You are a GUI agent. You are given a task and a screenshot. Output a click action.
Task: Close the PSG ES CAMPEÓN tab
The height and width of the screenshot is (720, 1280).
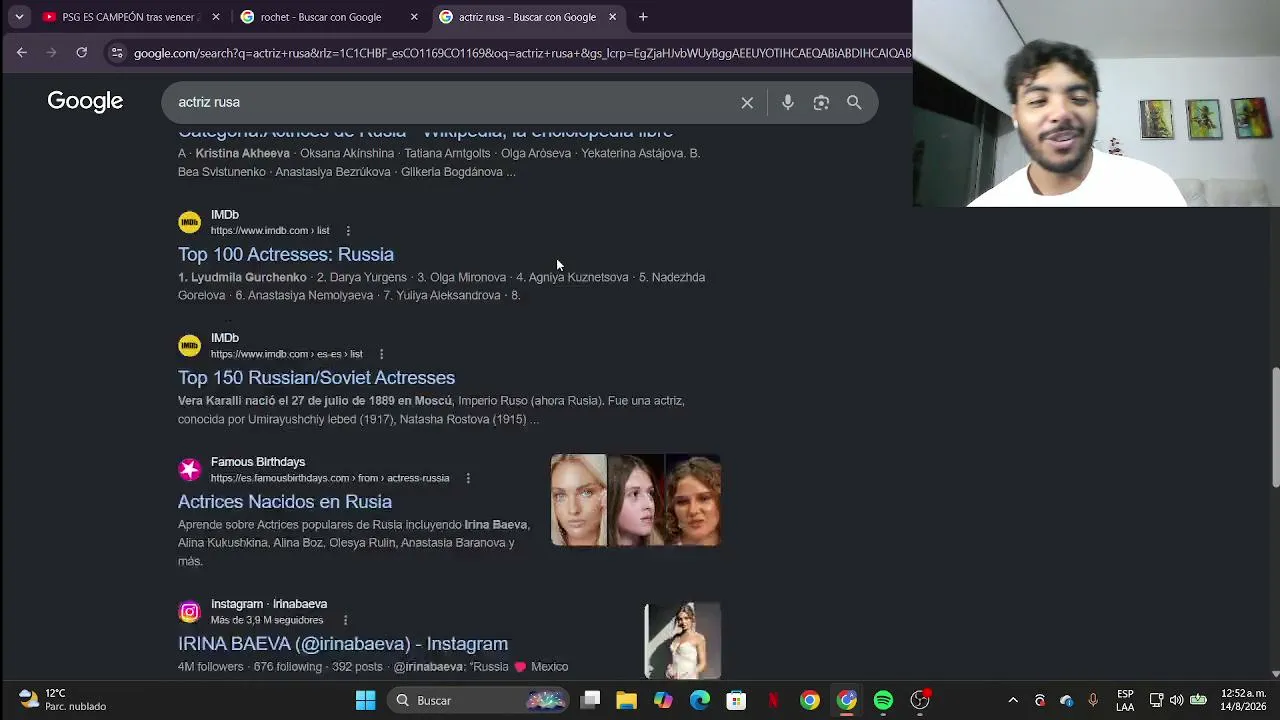[215, 17]
